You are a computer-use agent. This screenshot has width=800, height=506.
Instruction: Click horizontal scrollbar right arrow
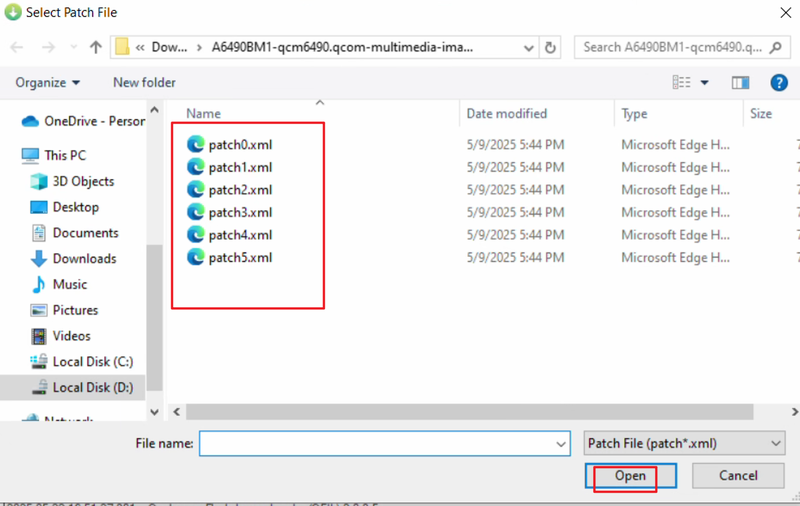pos(794,412)
